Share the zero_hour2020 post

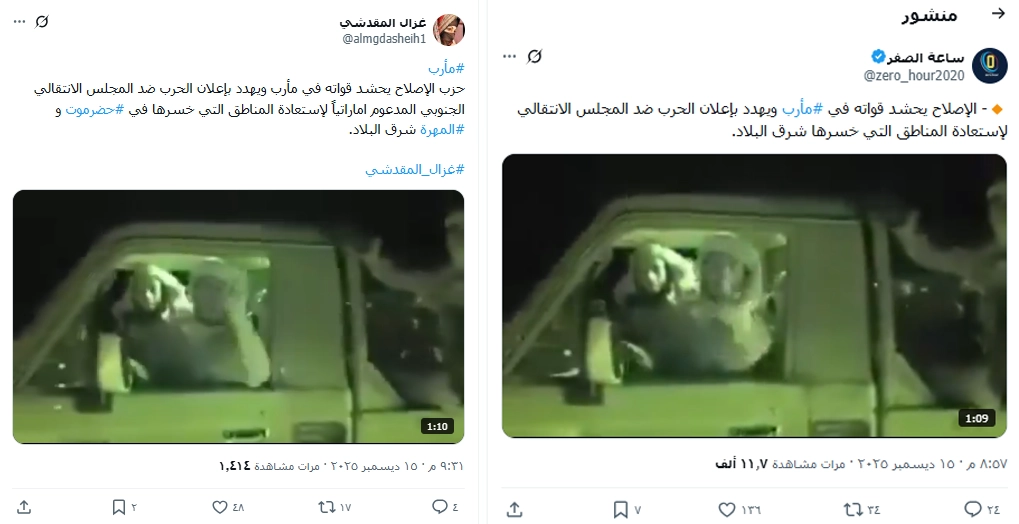[514, 509]
